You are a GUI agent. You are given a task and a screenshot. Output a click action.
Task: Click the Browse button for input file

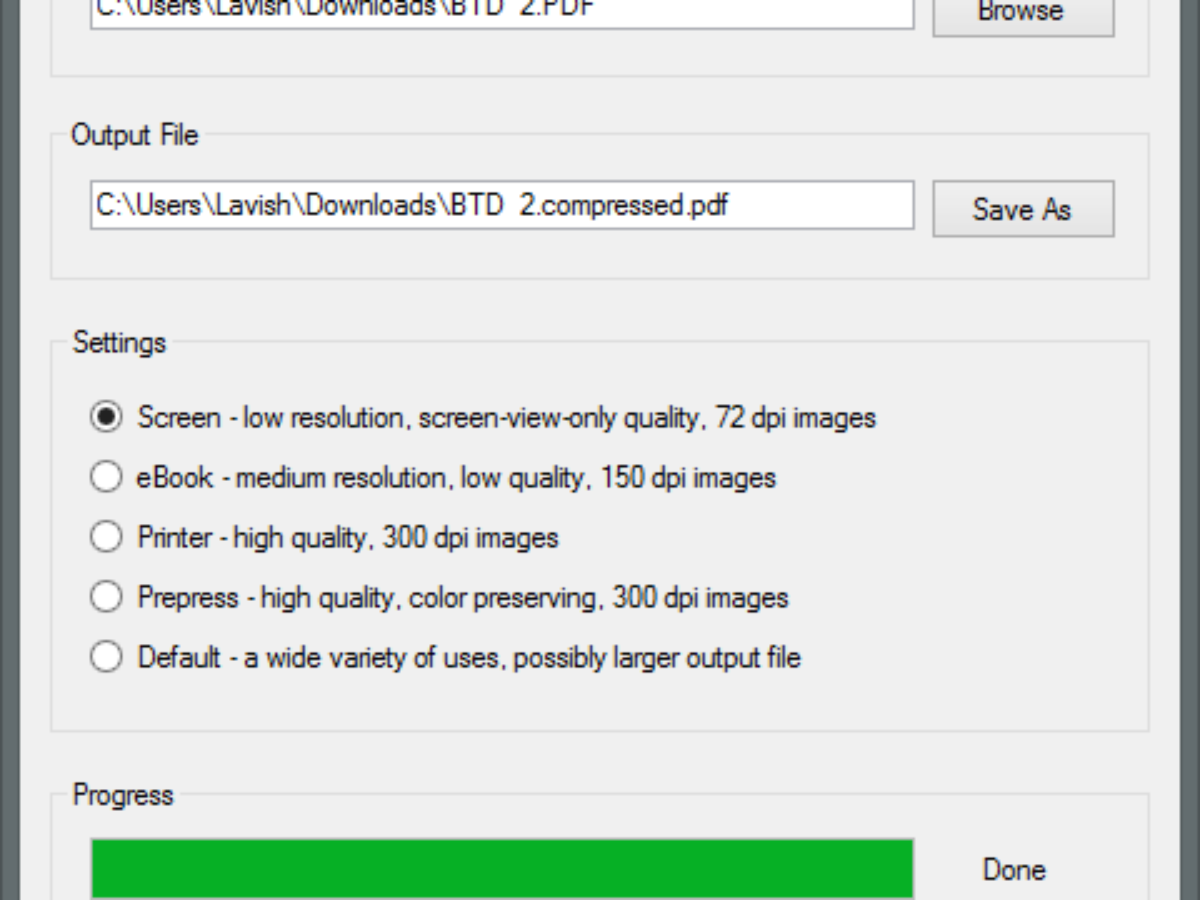[x=1023, y=14]
